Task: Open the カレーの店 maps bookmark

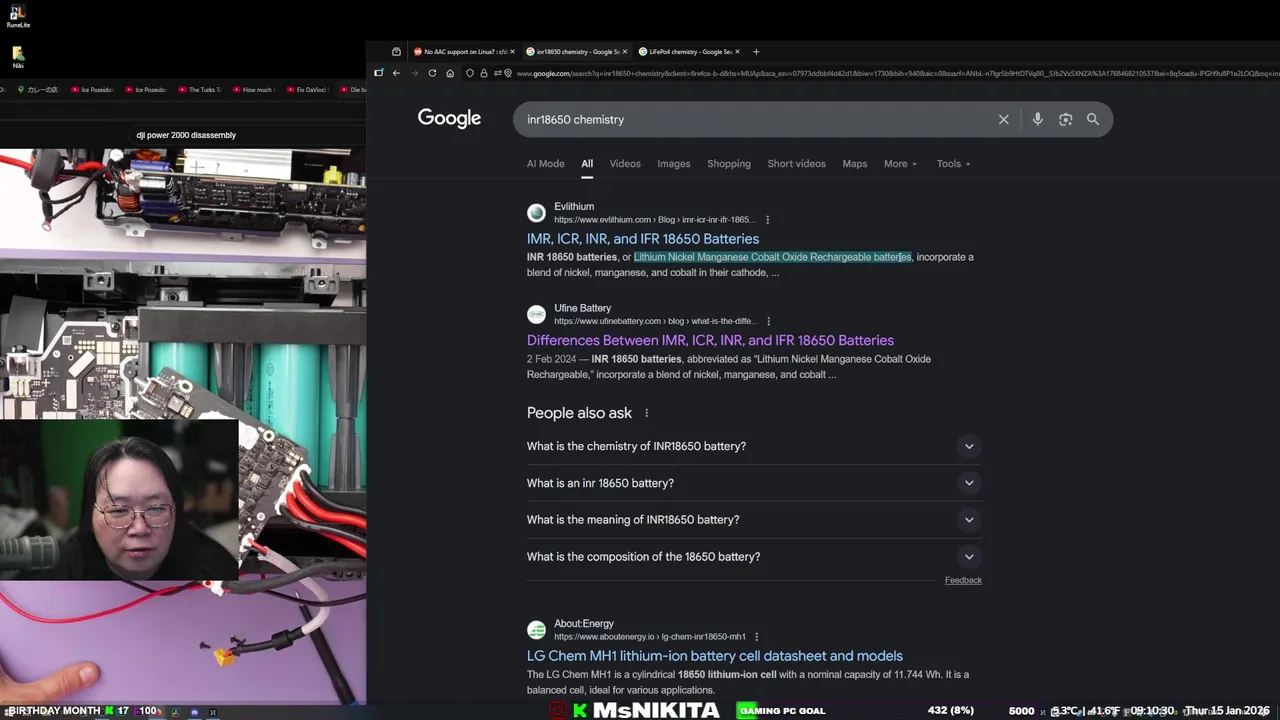Action: [x=38, y=90]
